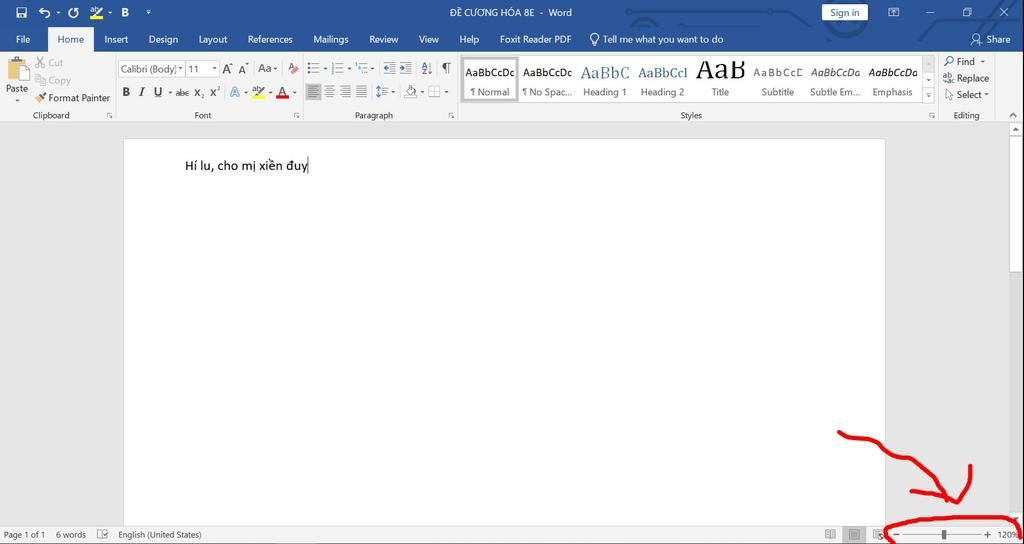Toggle Strikethrough formatting
The image size is (1024, 544).
click(x=182, y=93)
